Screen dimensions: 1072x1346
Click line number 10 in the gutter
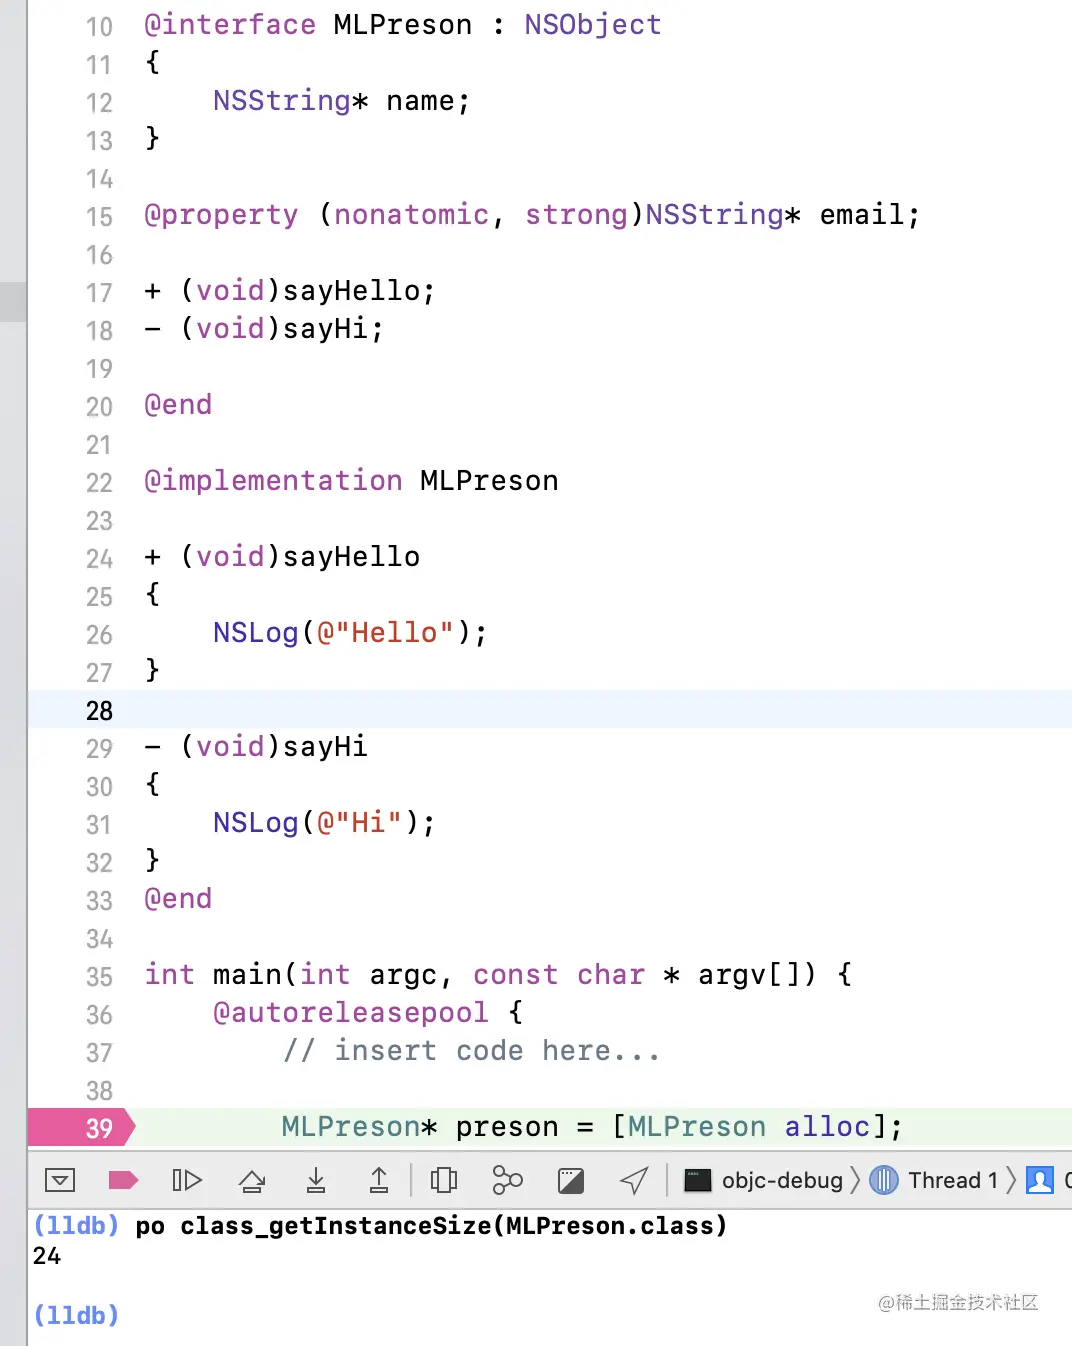pyautogui.click(x=99, y=27)
